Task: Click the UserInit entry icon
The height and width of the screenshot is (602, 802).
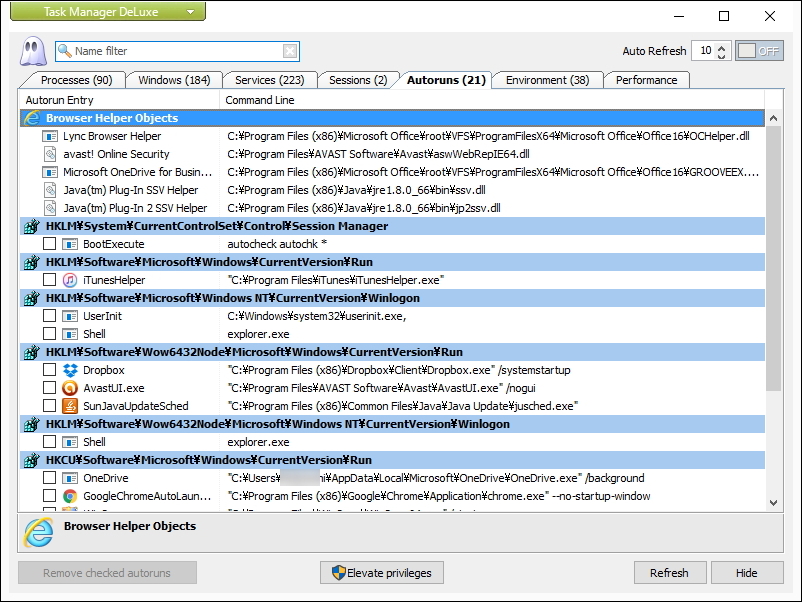Action: (70, 316)
